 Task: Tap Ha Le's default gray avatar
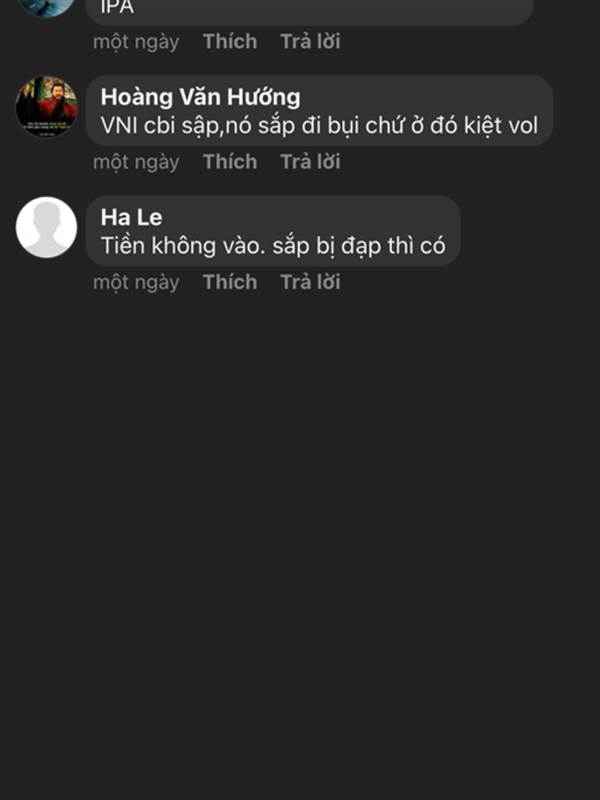click(46, 227)
